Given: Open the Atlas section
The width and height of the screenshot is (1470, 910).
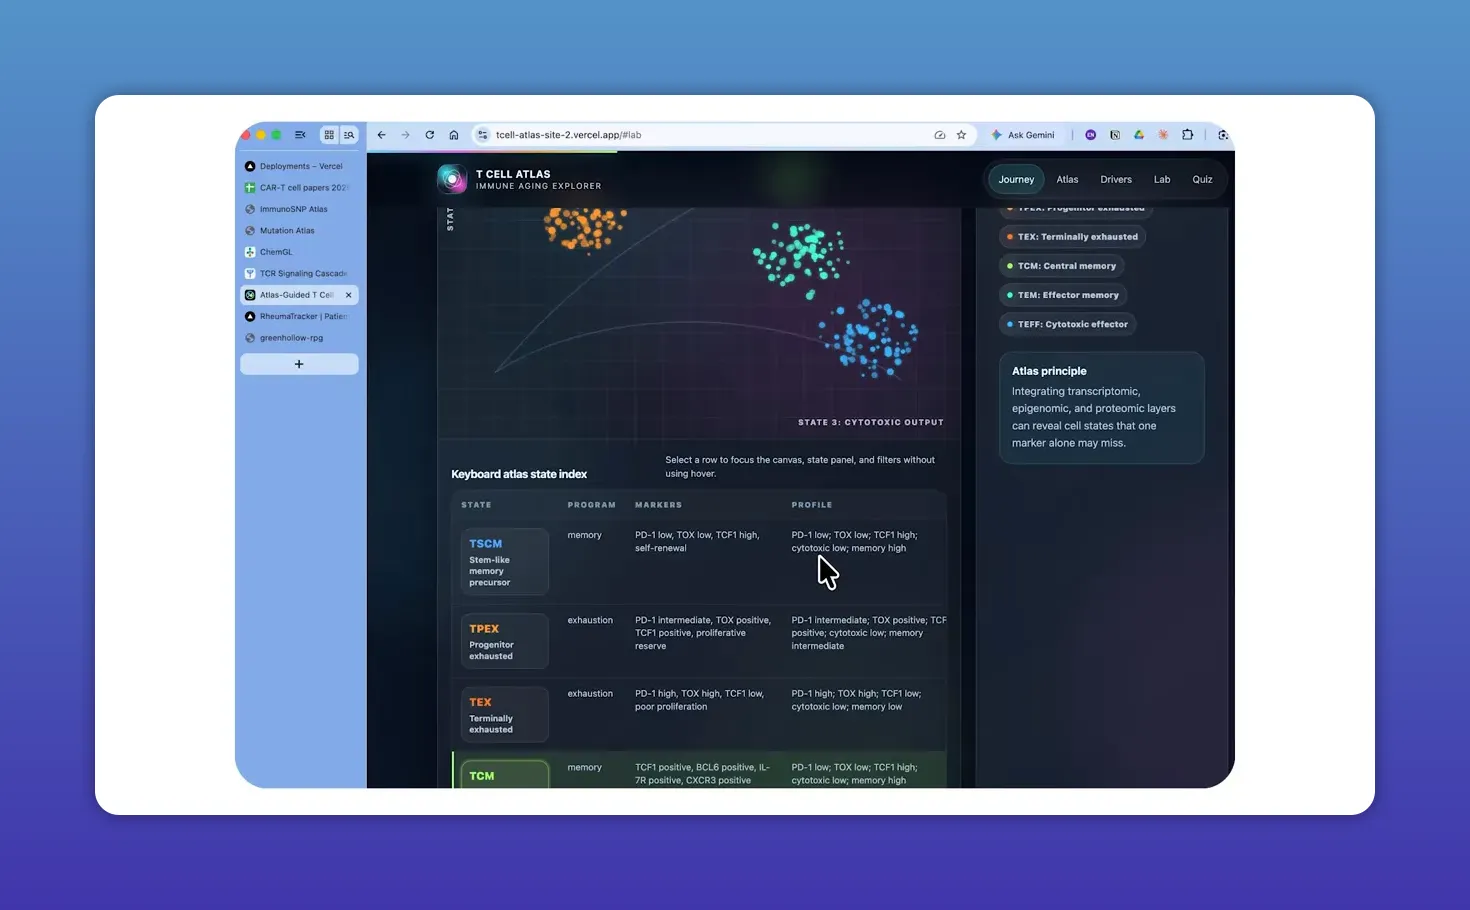Looking at the screenshot, I should coord(1067,180).
